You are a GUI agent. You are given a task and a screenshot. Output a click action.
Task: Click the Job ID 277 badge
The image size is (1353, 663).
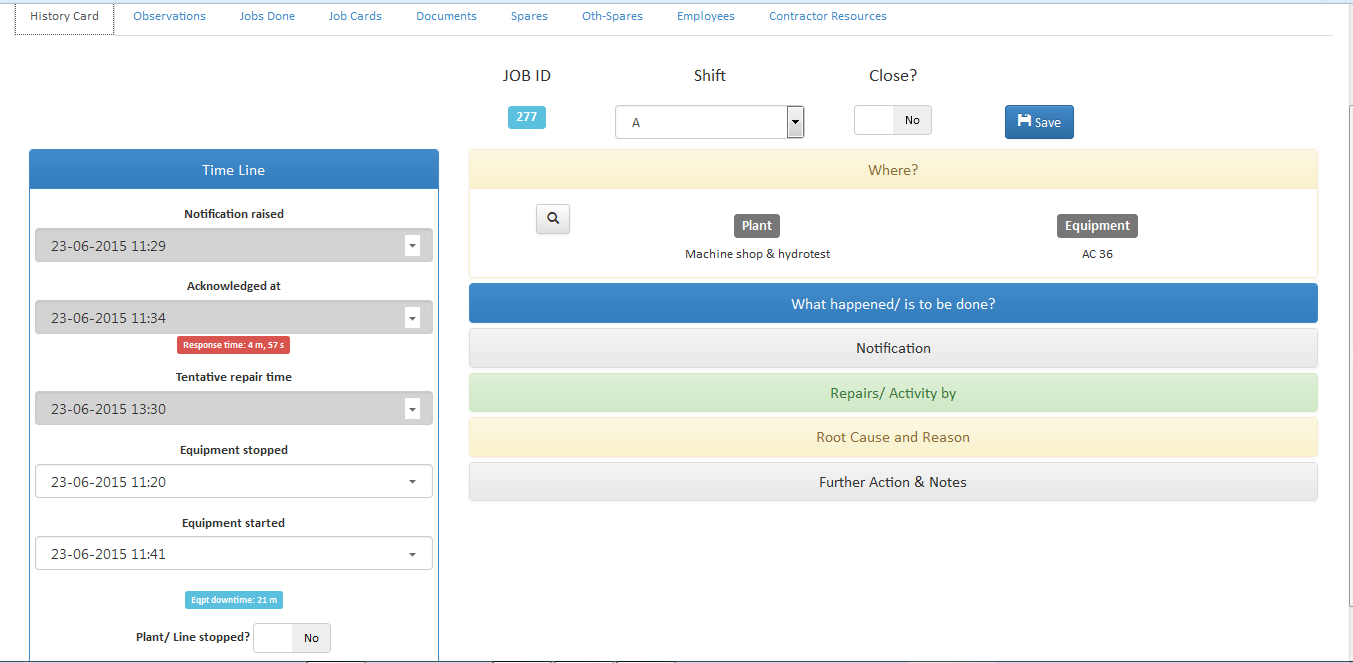527,117
